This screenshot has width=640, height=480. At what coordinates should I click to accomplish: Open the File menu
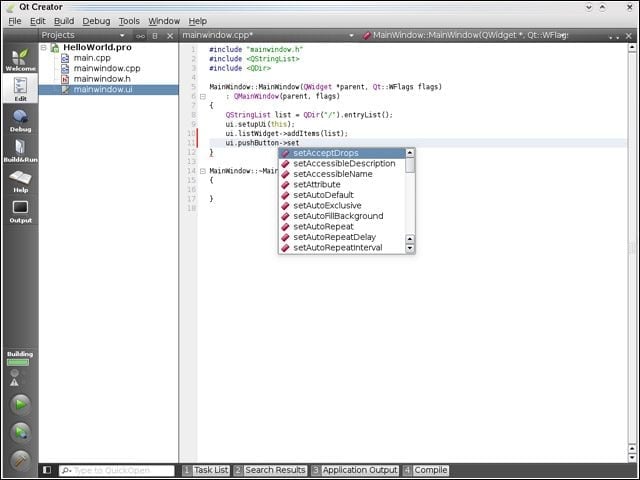point(15,21)
